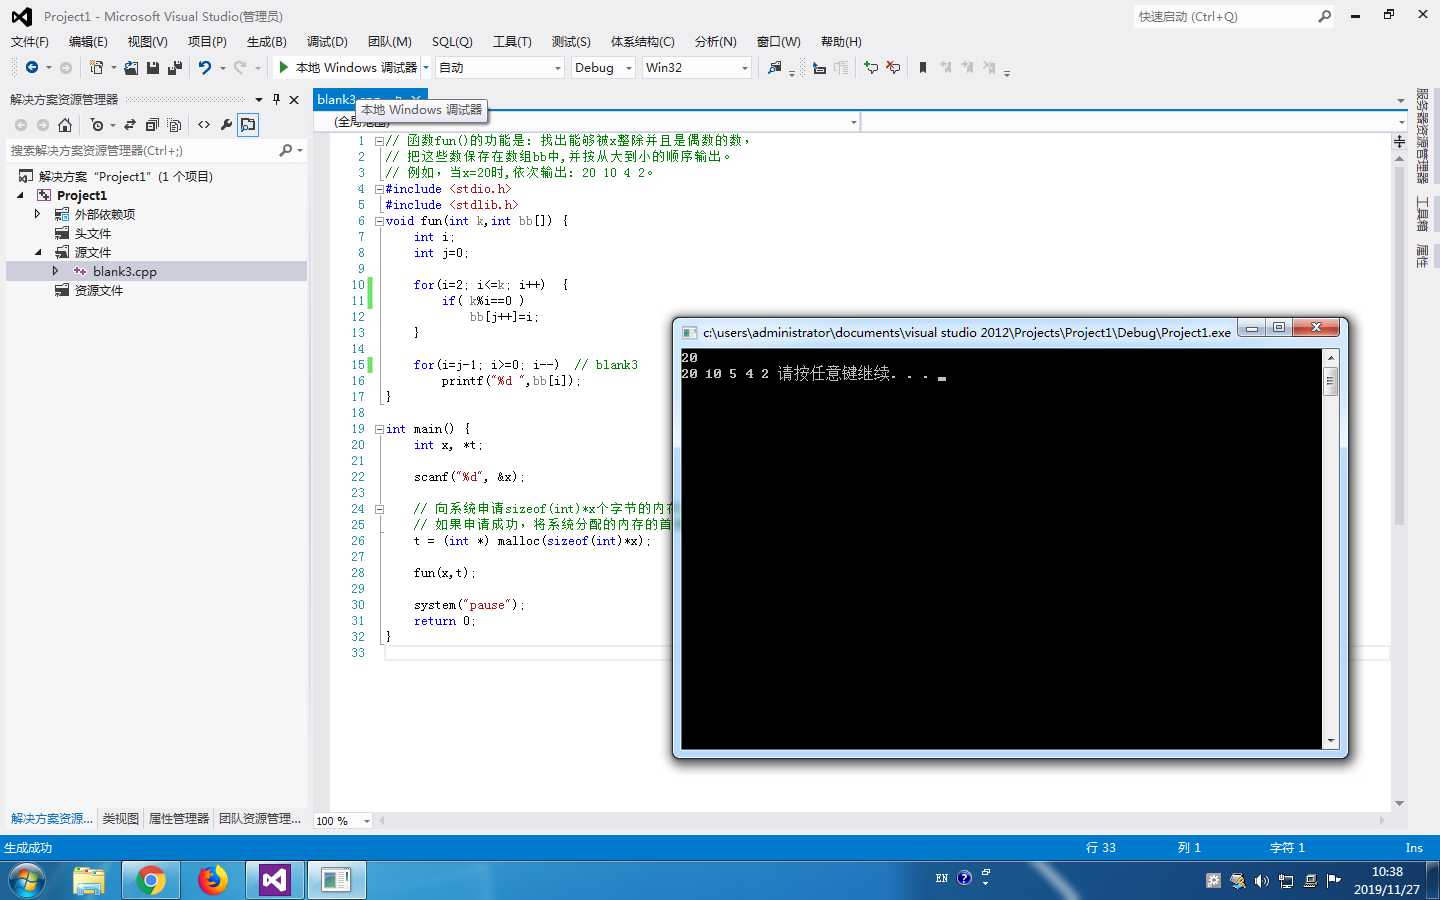Click the pending changes filter clock icon

coord(97,125)
